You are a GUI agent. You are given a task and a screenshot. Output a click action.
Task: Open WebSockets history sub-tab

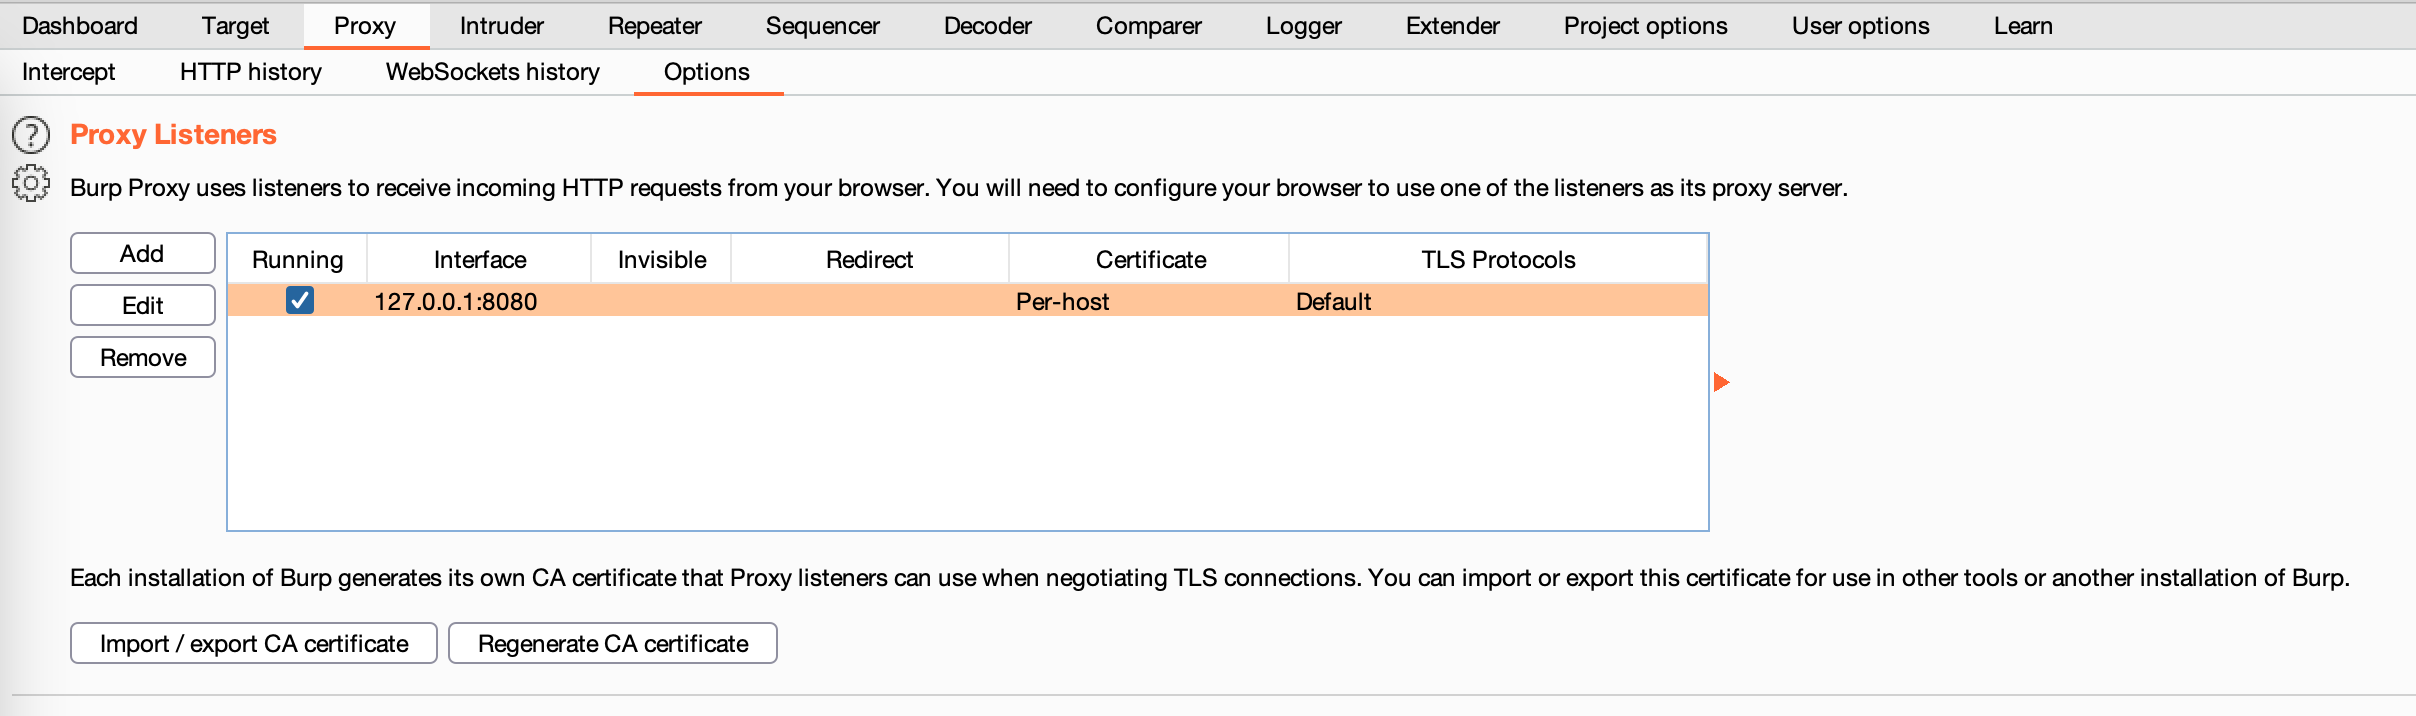pos(493,72)
